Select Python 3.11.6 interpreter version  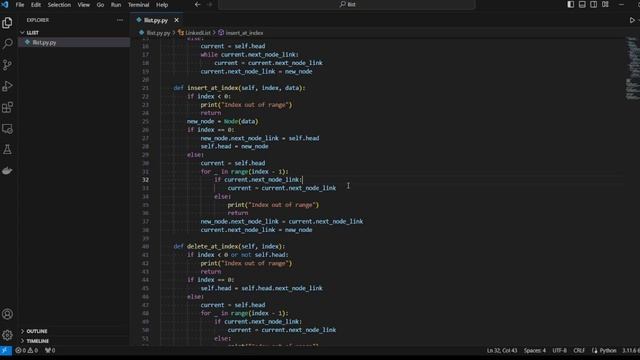[x=631, y=350]
